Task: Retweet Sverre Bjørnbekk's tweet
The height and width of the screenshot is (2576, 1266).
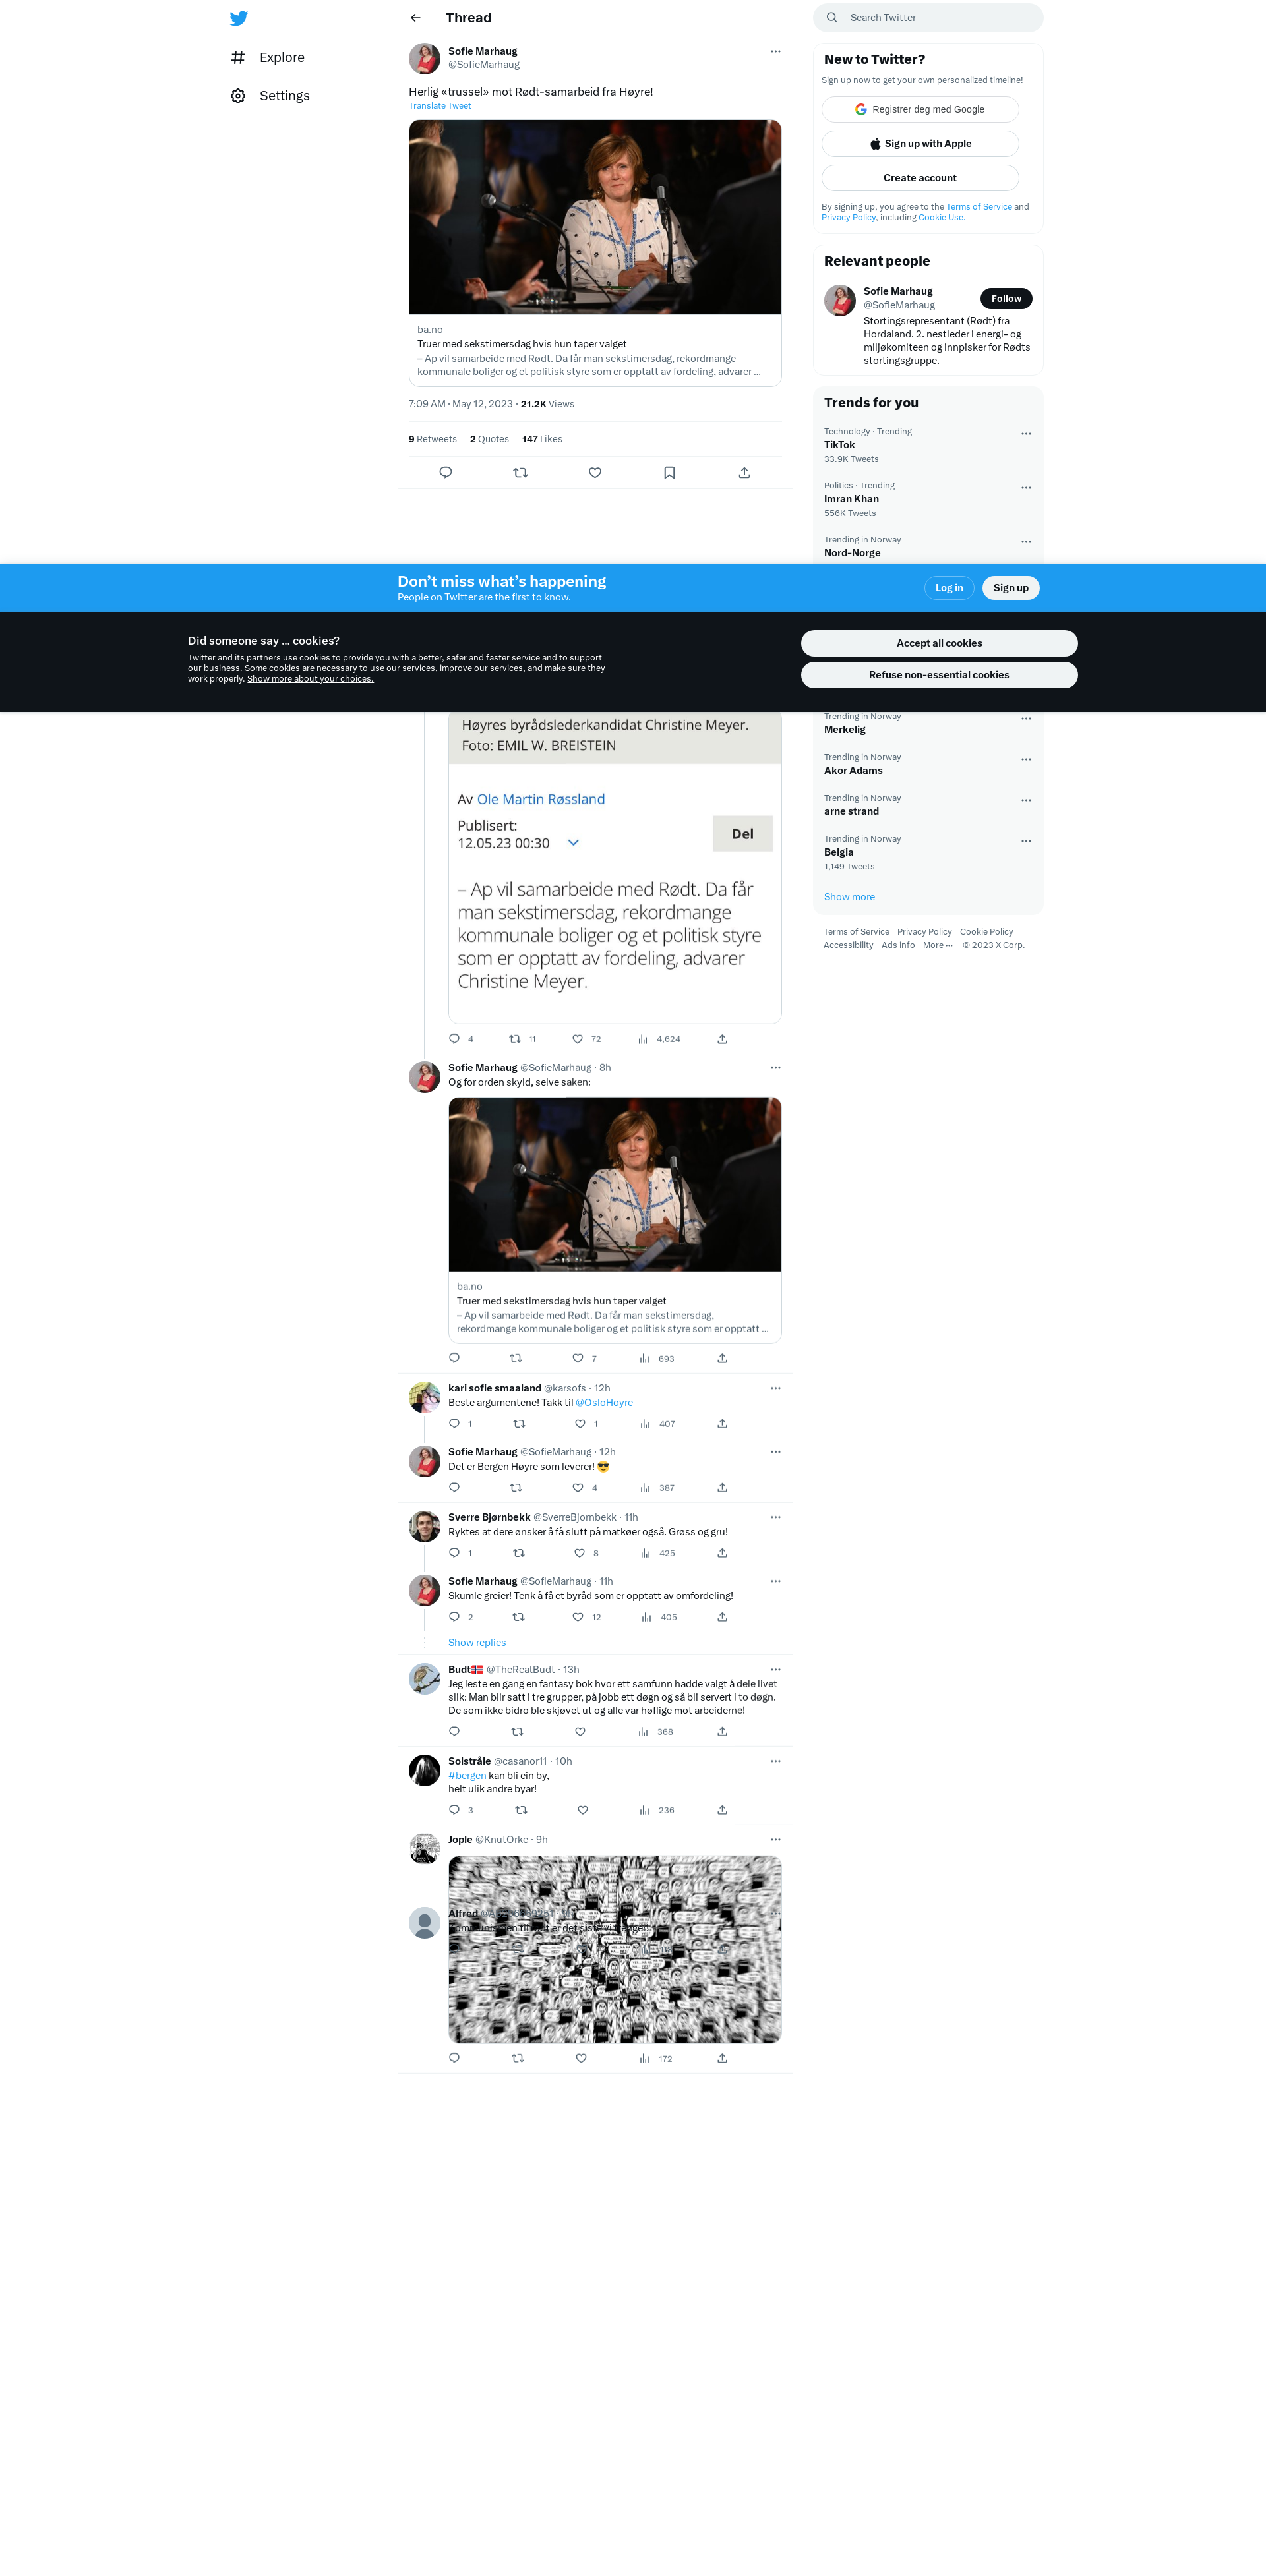Action: (519, 1553)
